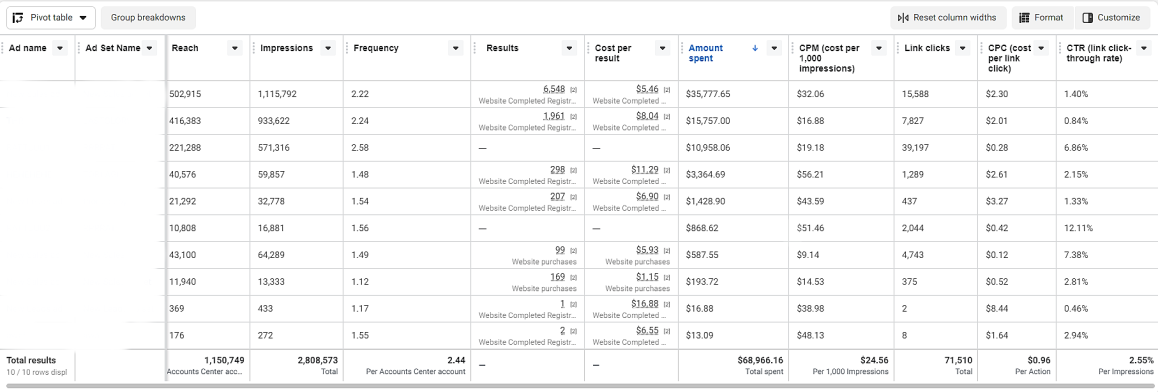Click the Frequency column header label
Image resolution: width=1158 pixels, height=392 pixels.
tap(376, 48)
